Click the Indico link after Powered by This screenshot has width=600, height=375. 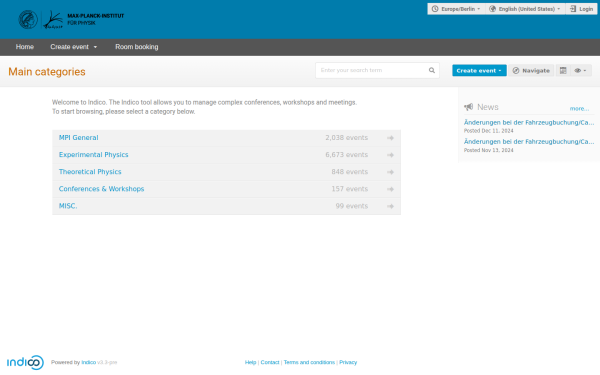pyautogui.click(x=88, y=362)
